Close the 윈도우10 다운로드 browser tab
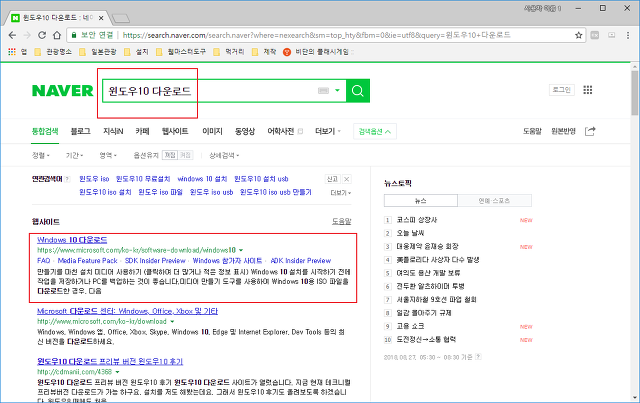This screenshot has height=403, width=640. point(101,18)
